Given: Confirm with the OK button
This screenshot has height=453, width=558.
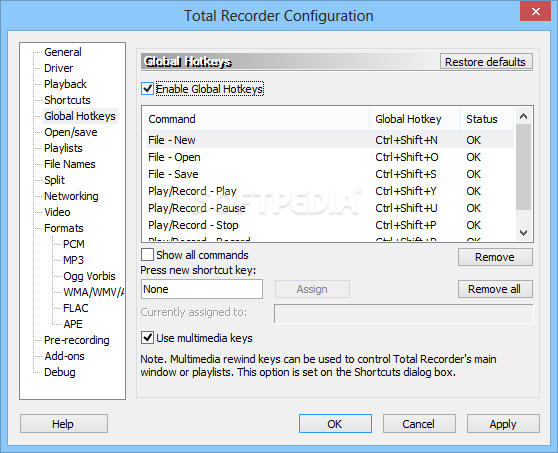Looking at the screenshot, I should click(x=335, y=424).
